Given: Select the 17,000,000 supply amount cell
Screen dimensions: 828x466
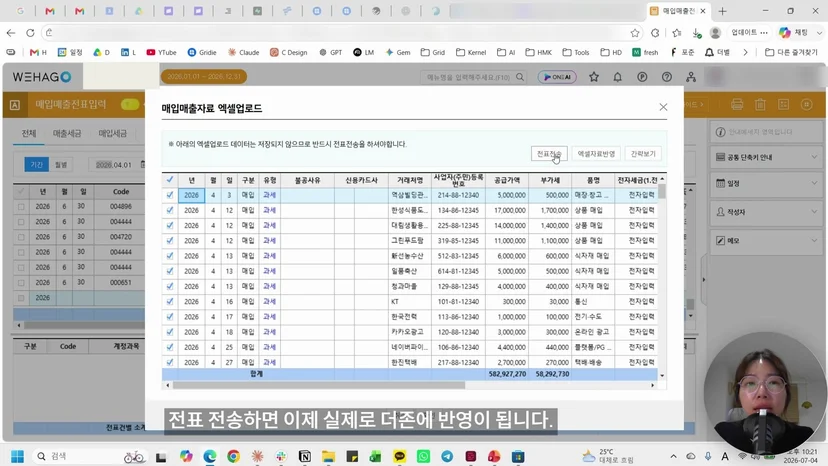Looking at the screenshot, I should pyautogui.click(x=507, y=210).
